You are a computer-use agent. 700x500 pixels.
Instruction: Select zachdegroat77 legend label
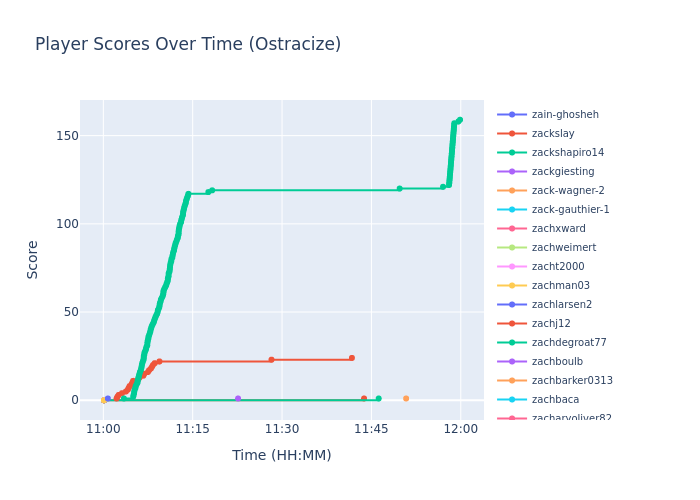pos(569,343)
